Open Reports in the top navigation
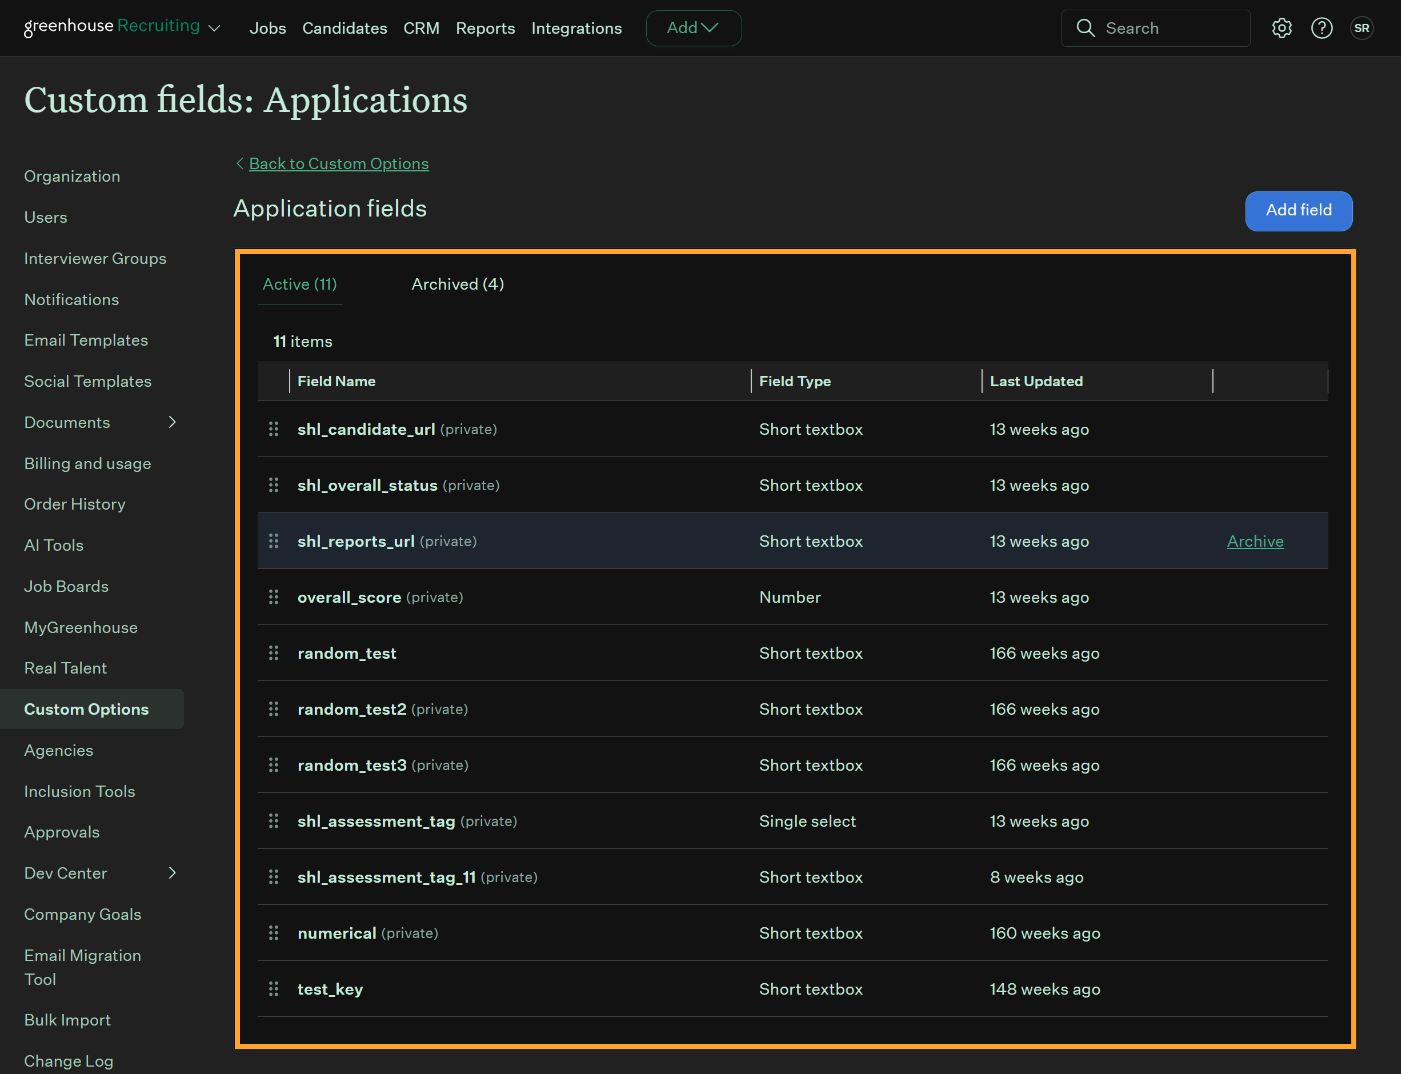 [x=485, y=28]
